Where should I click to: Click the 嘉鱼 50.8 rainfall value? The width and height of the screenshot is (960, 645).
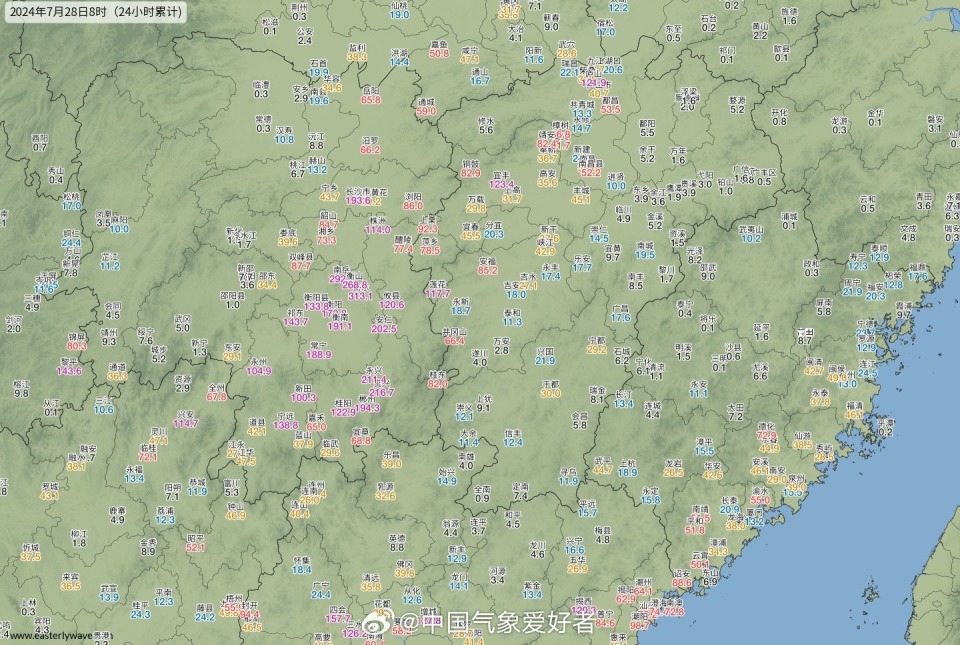(x=439, y=49)
